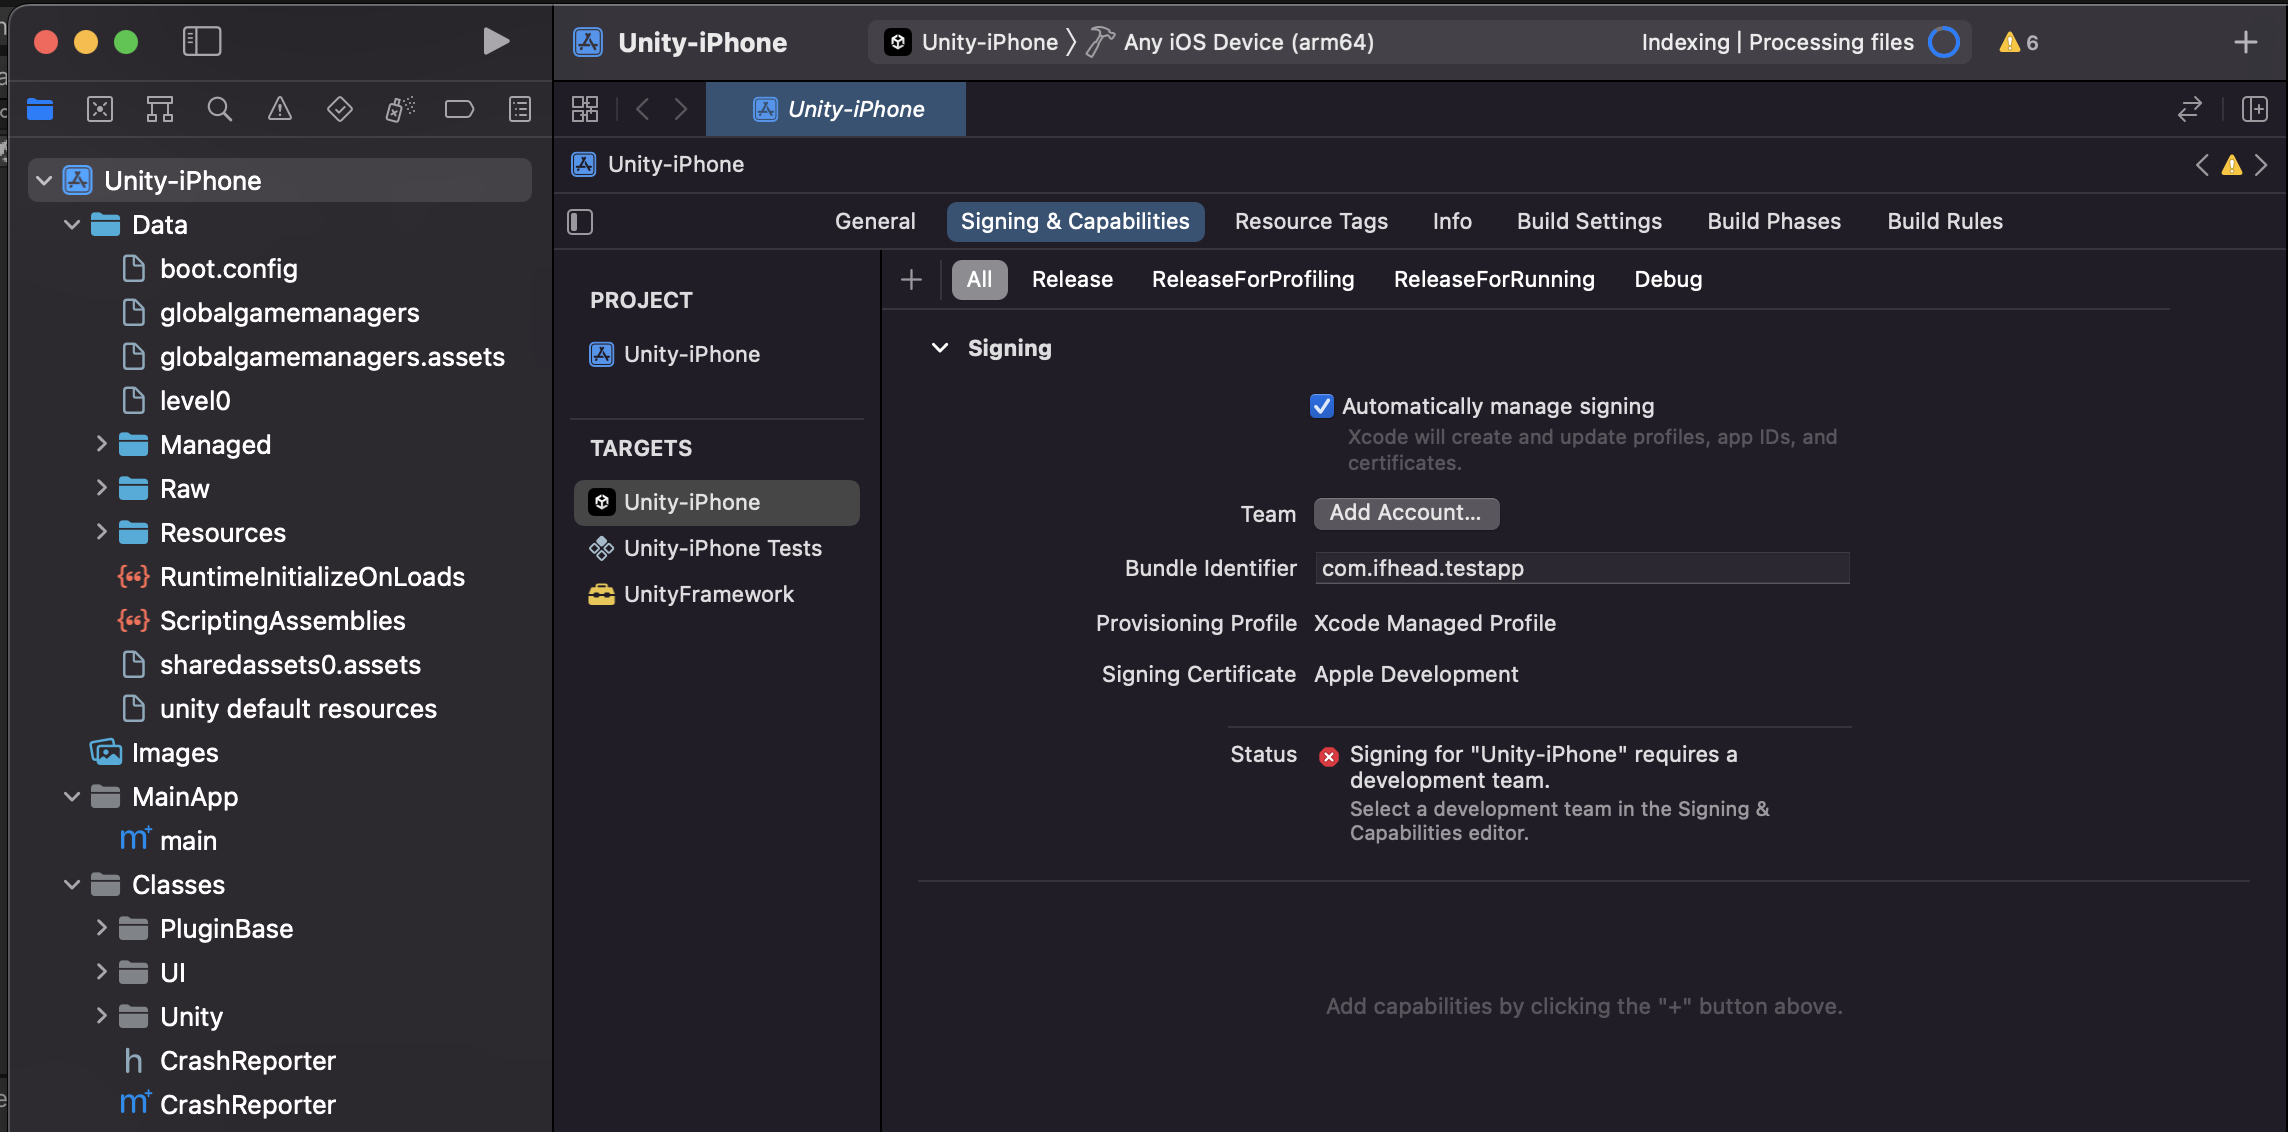Add a capability with the plus button
Viewport: 2288px width, 1132px height.
pos(911,280)
